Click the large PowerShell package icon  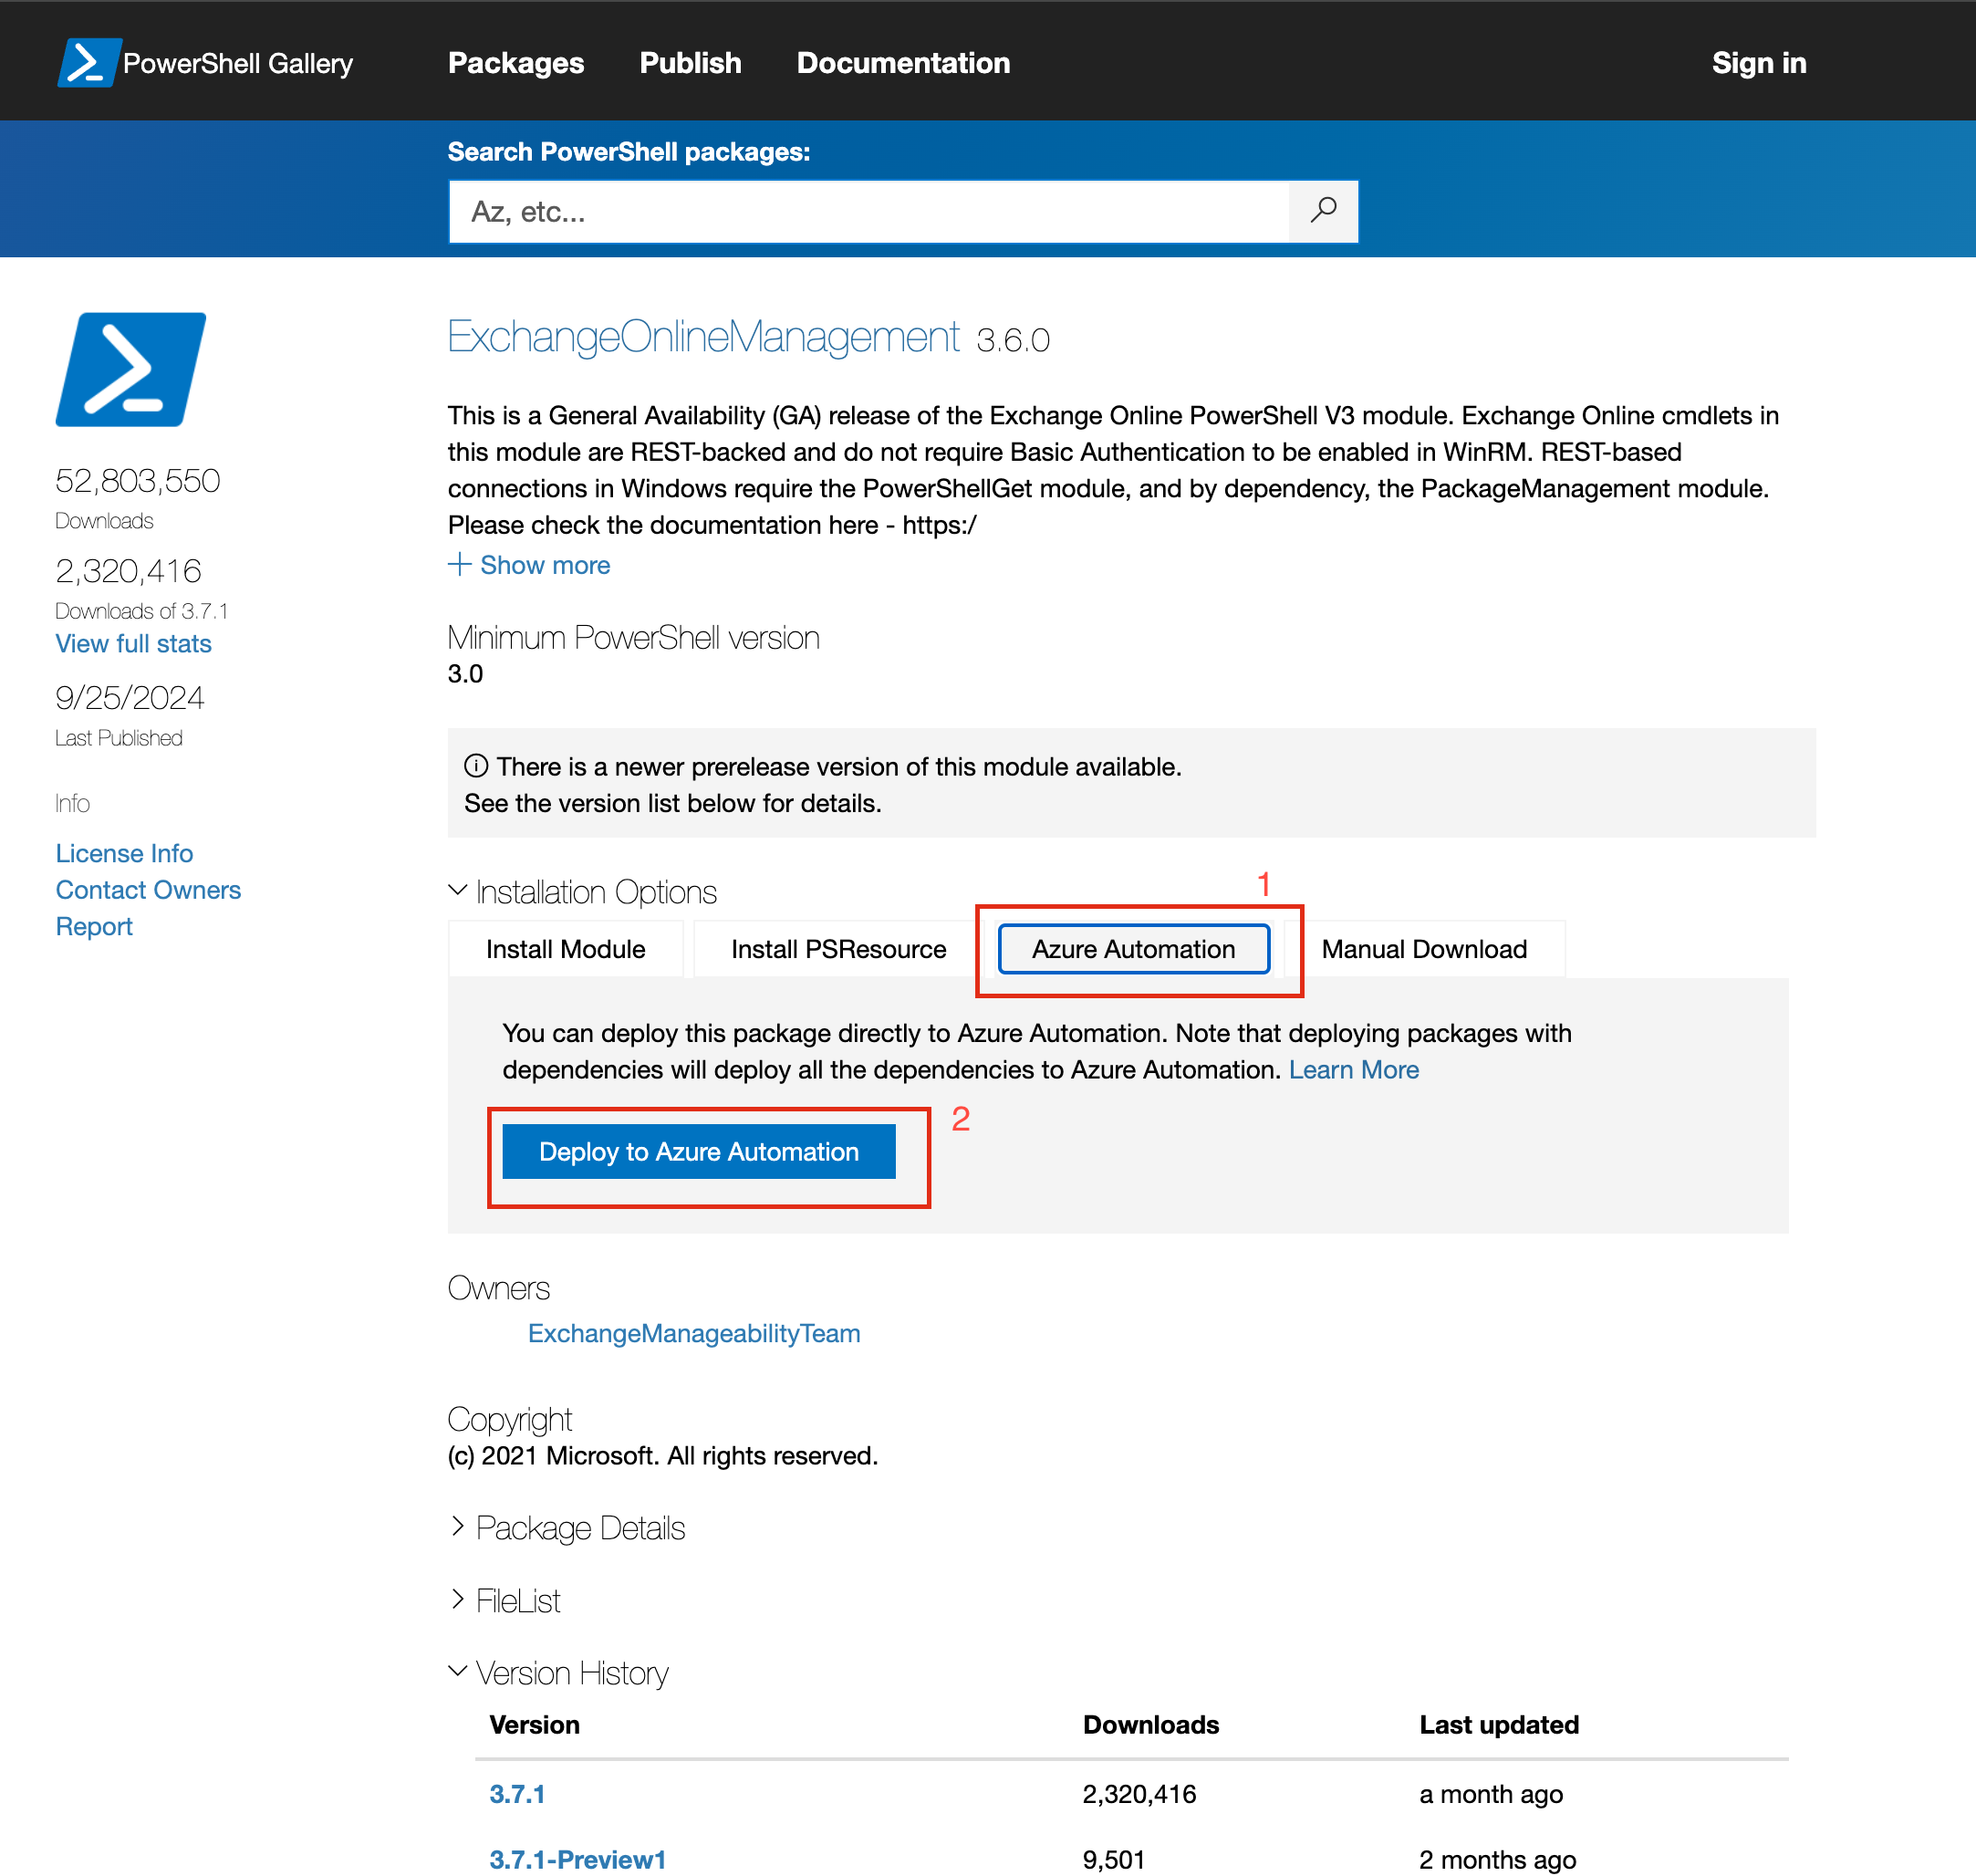coord(131,369)
